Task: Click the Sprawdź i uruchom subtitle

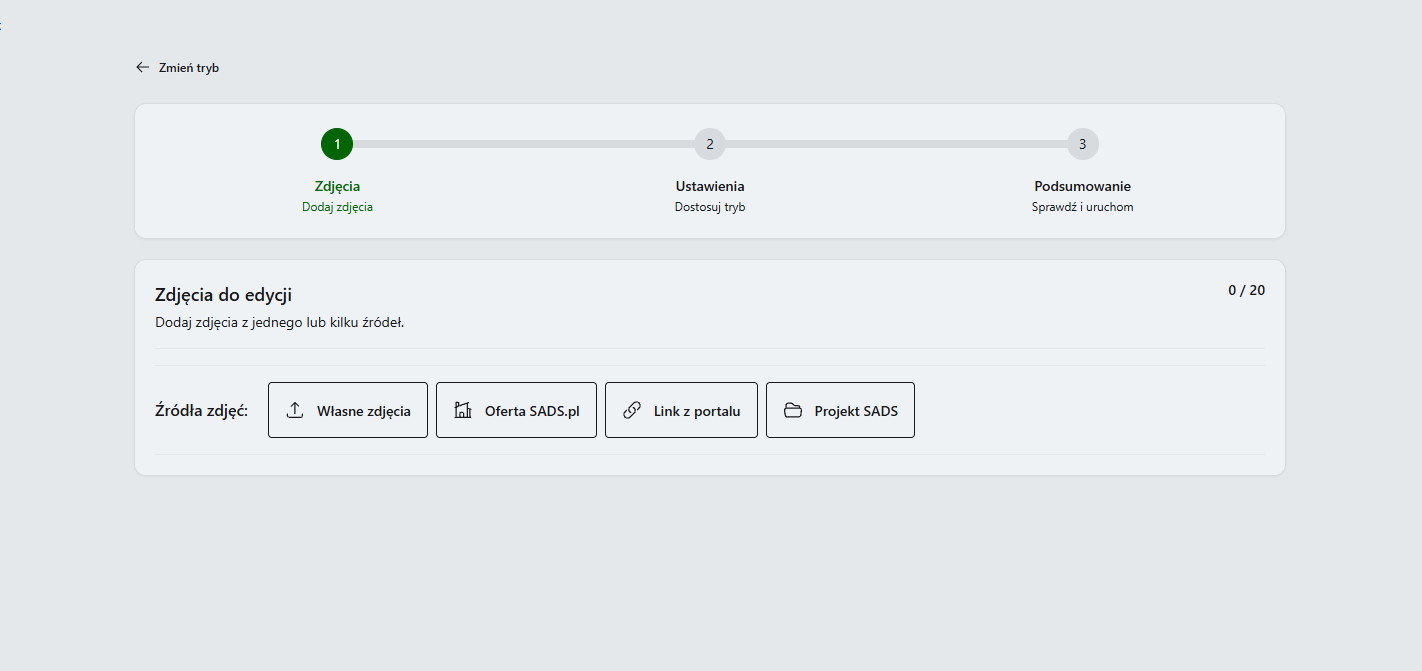Action: pyautogui.click(x=1083, y=207)
